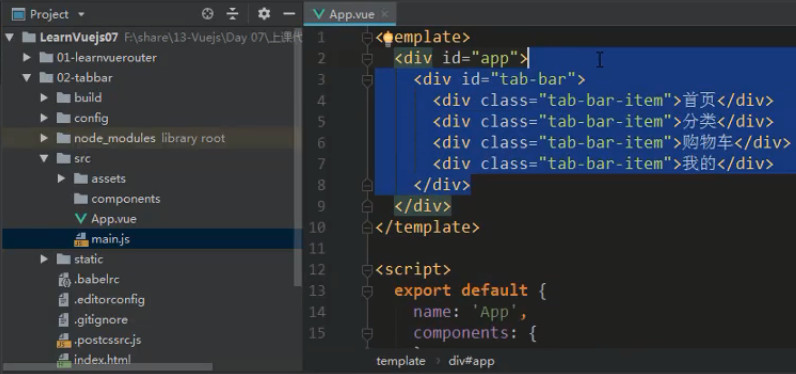The image size is (796, 374).
Task: Collapse the 02-tabbar folder
Action: click(x=26, y=78)
